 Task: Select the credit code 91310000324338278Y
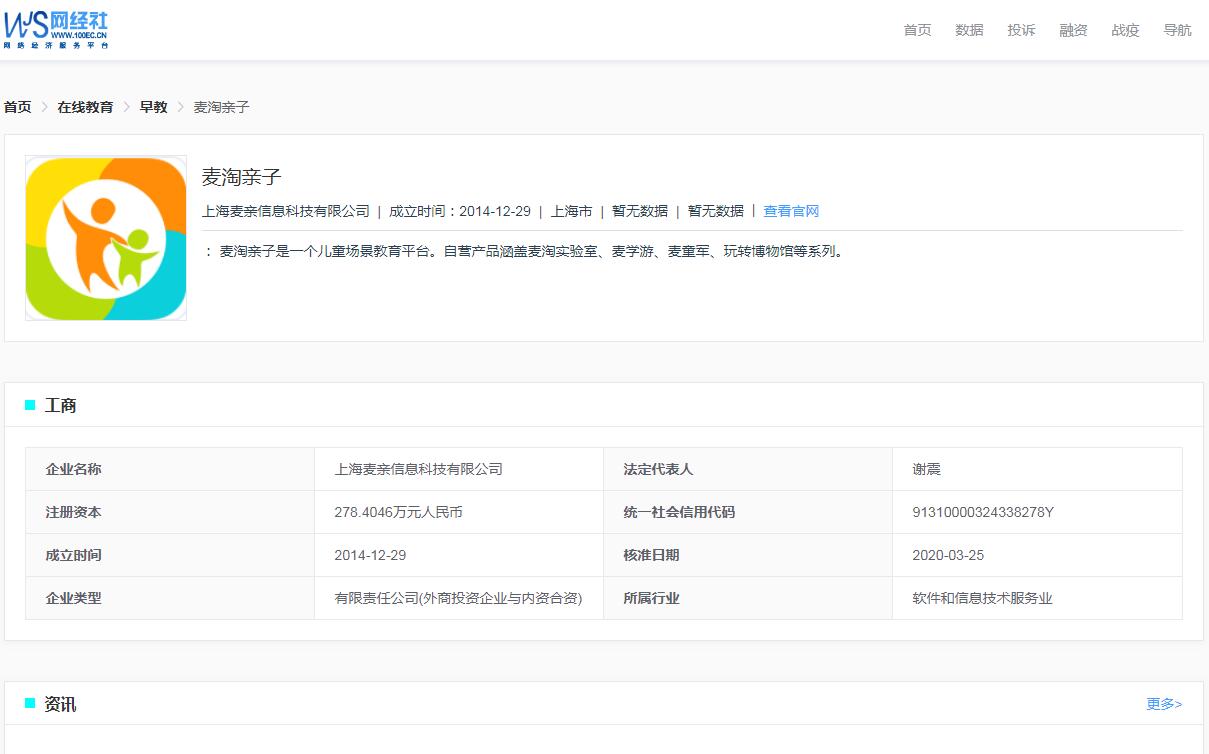tap(983, 512)
